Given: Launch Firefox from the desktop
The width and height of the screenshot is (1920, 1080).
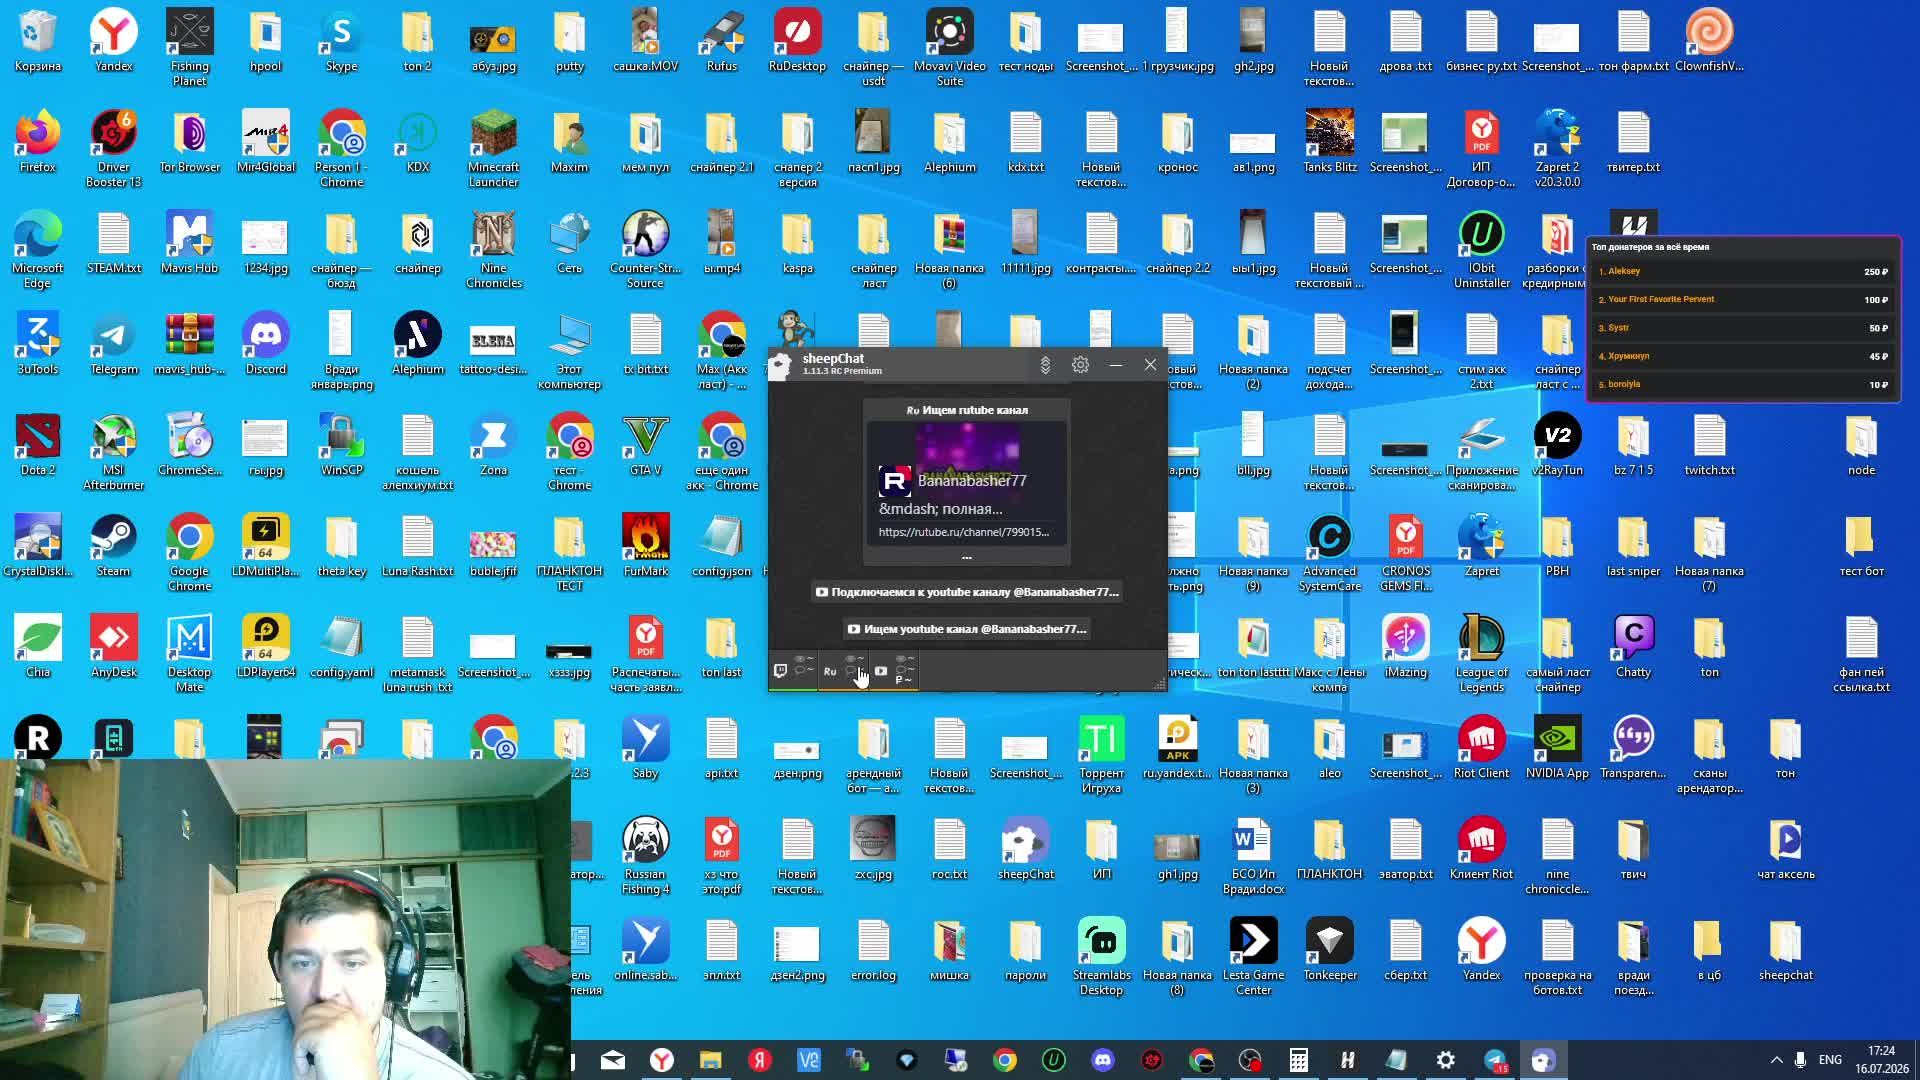Looking at the screenshot, I should (38, 143).
